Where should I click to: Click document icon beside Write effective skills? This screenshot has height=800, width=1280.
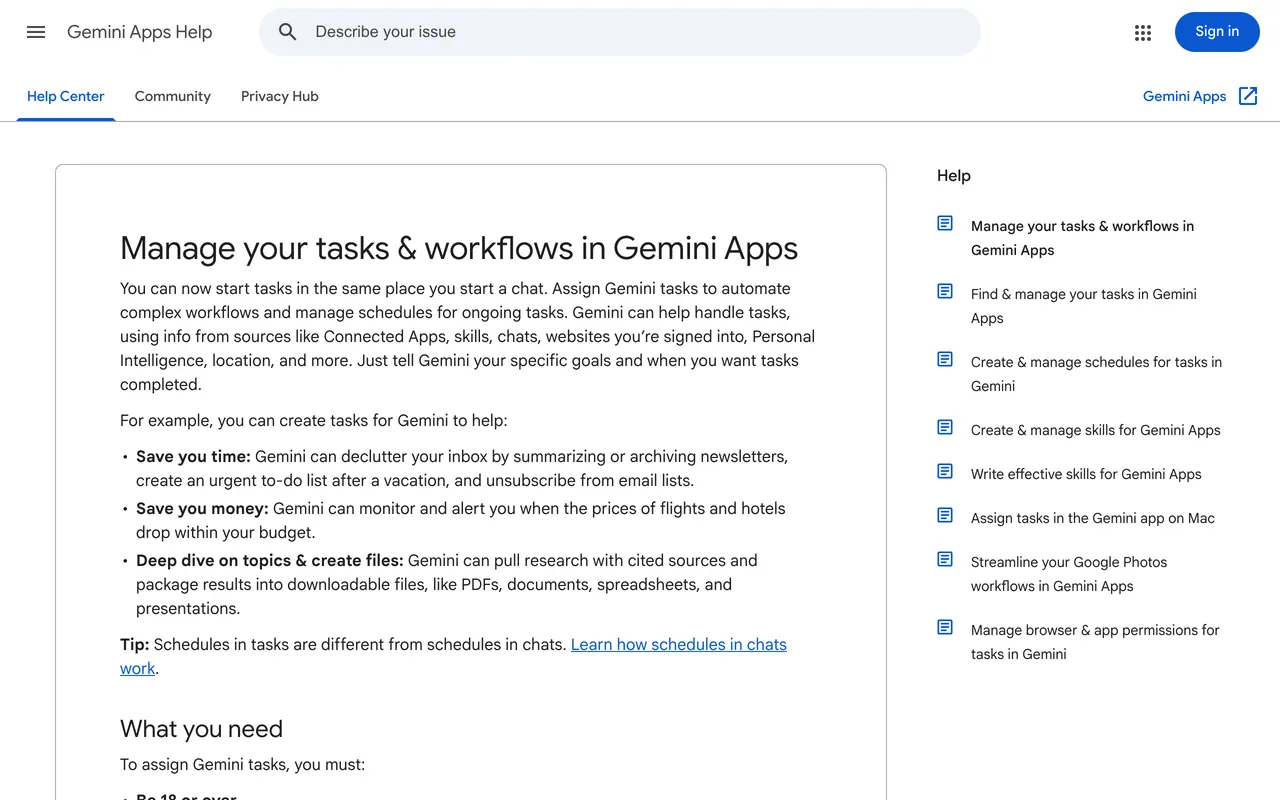click(x=945, y=471)
